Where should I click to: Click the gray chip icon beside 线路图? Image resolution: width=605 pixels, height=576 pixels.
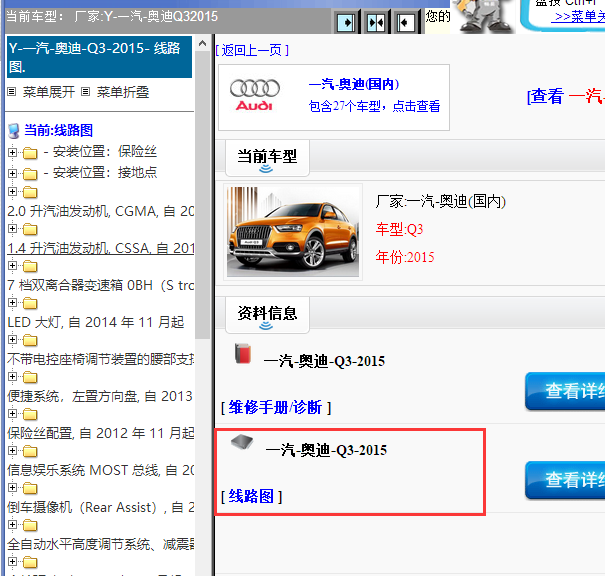pyautogui.click(x=242, y=442)
